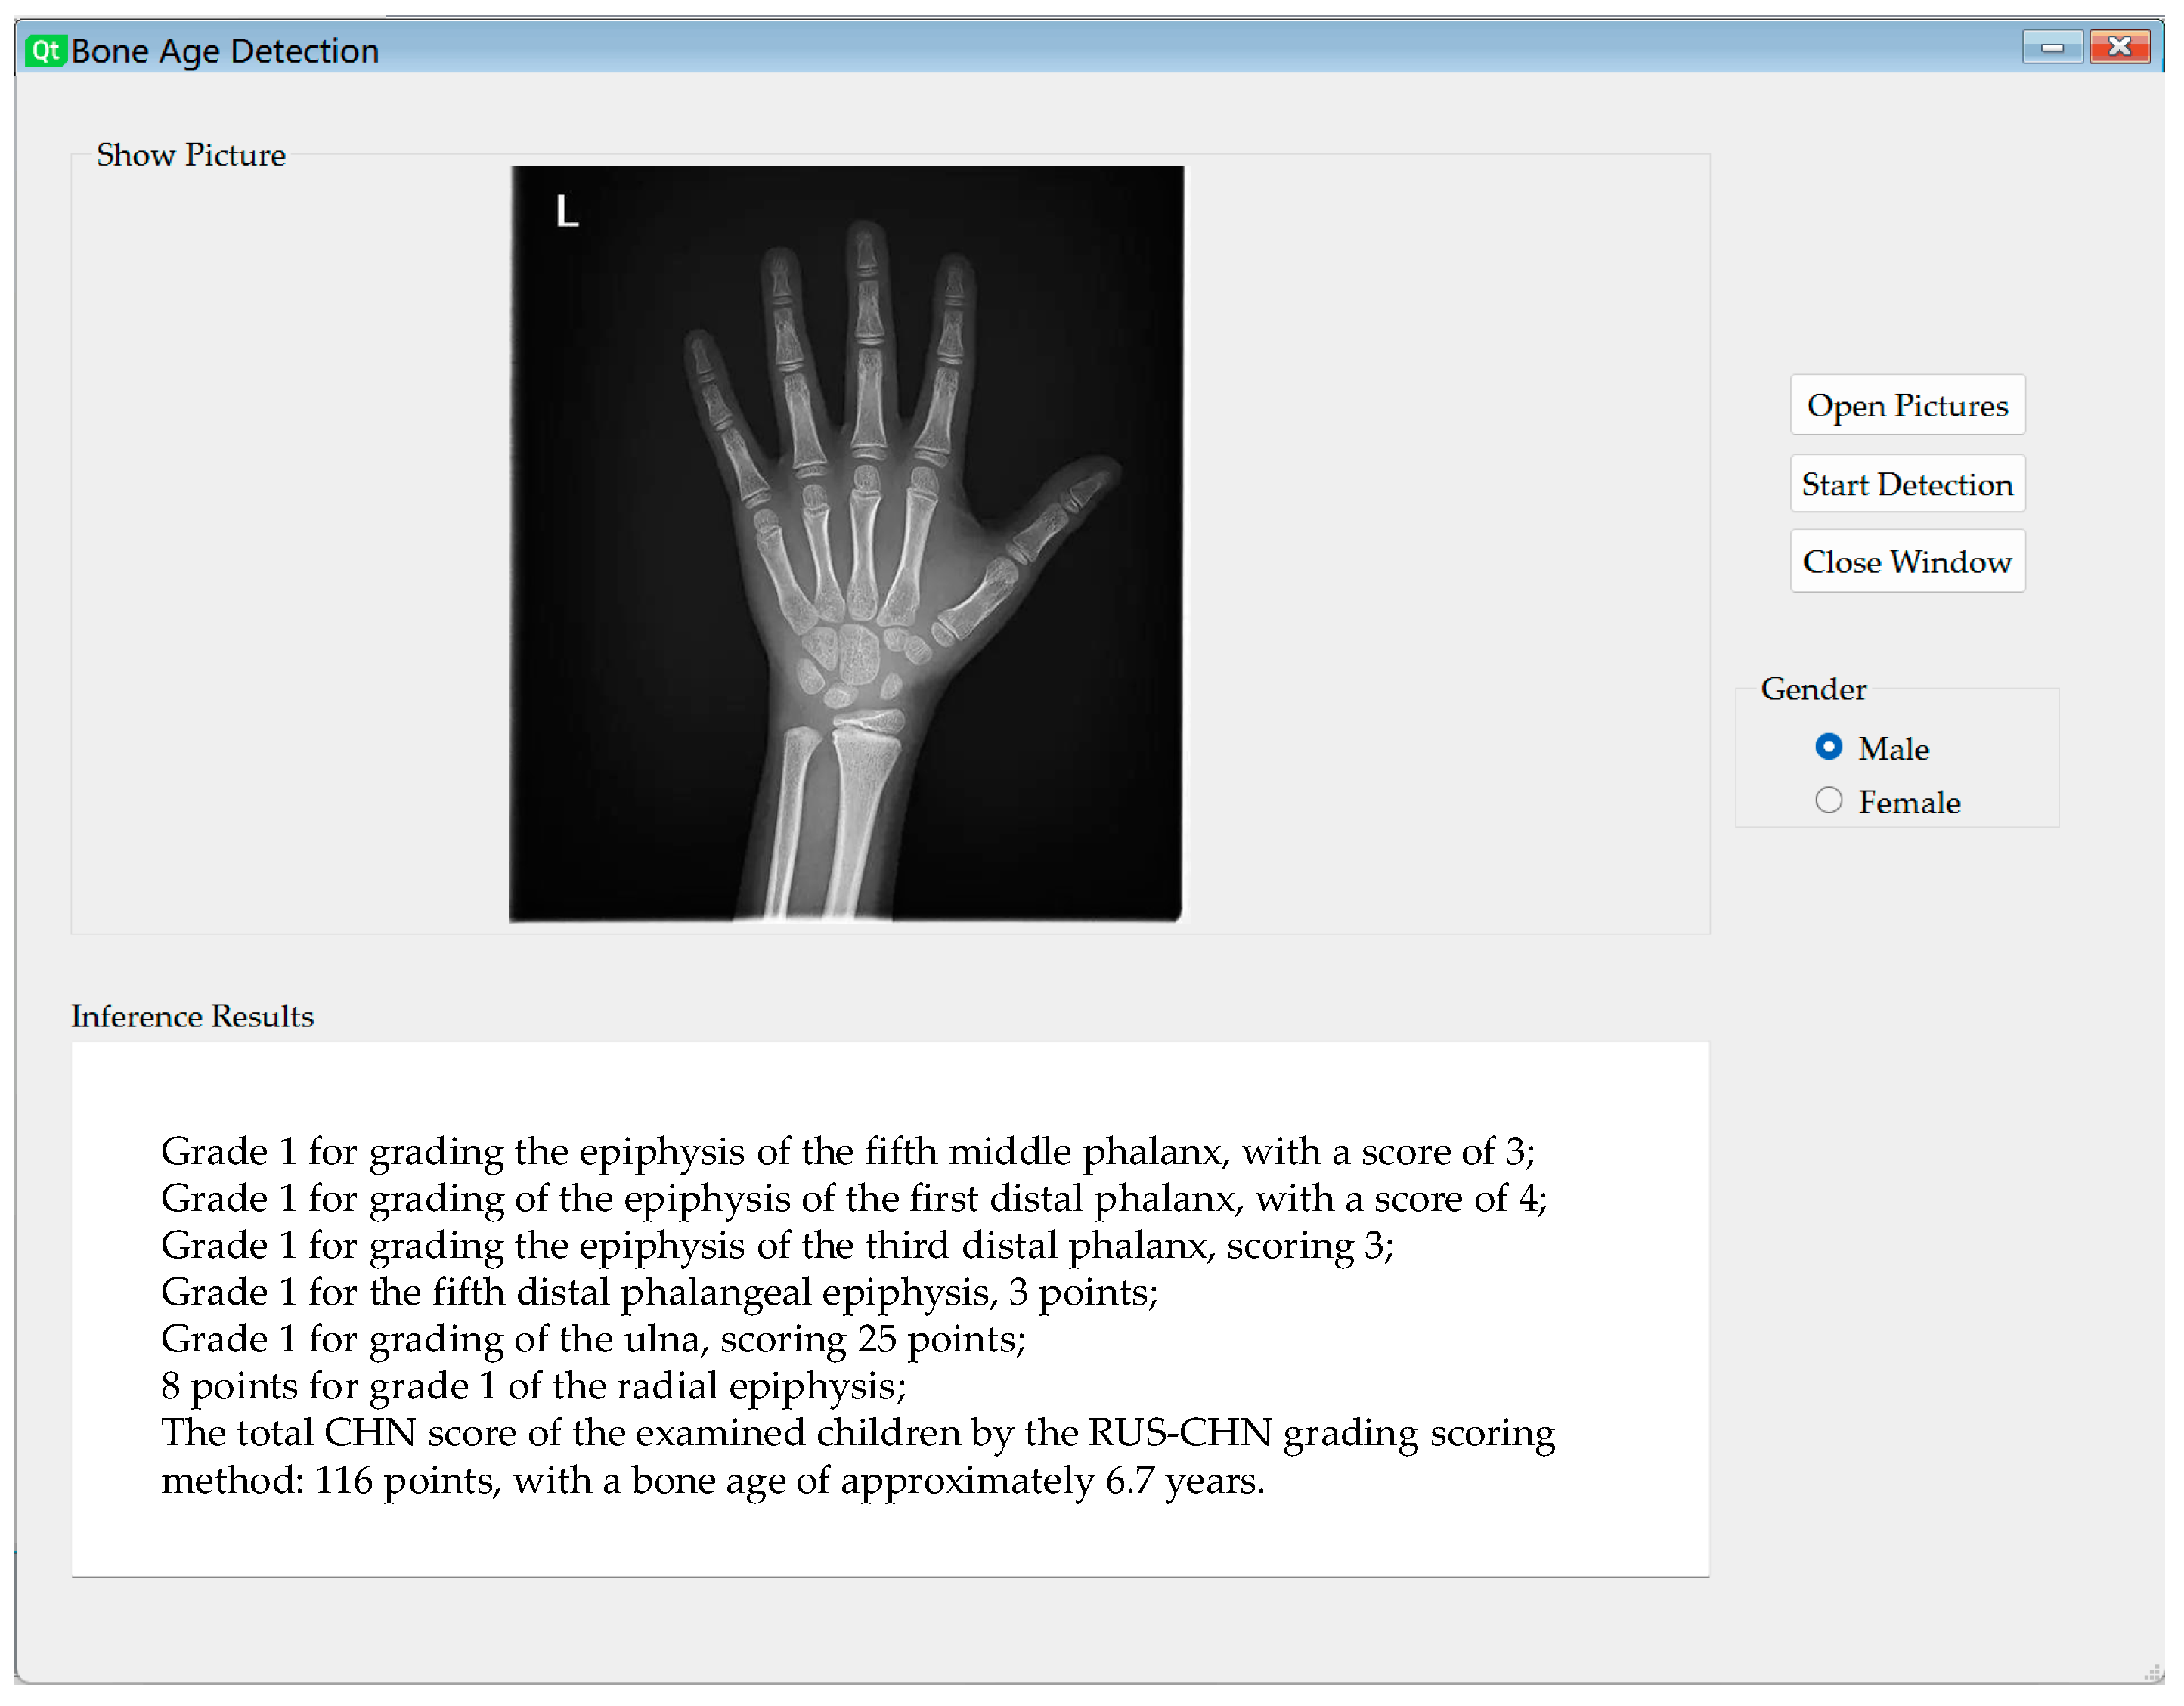Click the fifth middle phalanx result line
This screenshot has width=2184, height=1706.
pos(847,1152)
